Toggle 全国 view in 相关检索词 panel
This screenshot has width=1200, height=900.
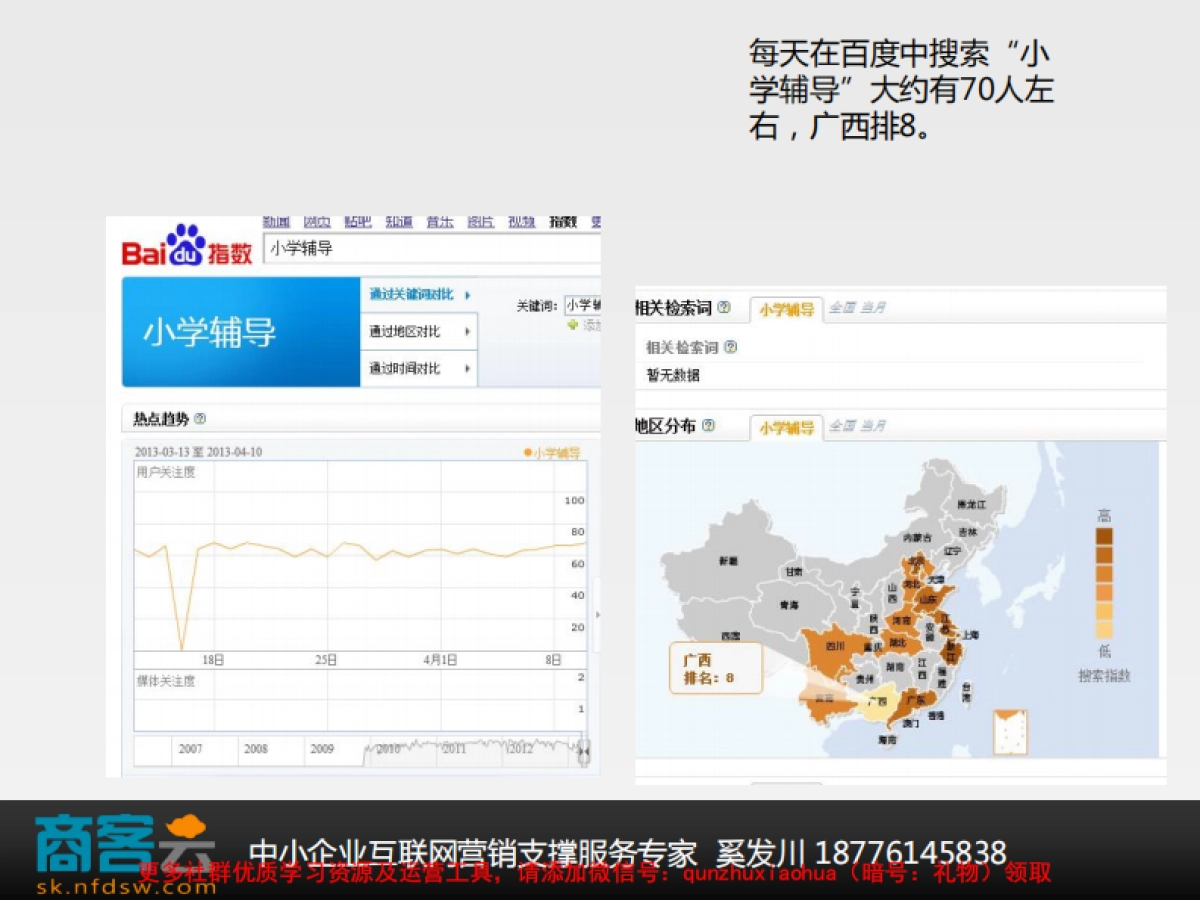pyautogui.click(x=841, y=308)
